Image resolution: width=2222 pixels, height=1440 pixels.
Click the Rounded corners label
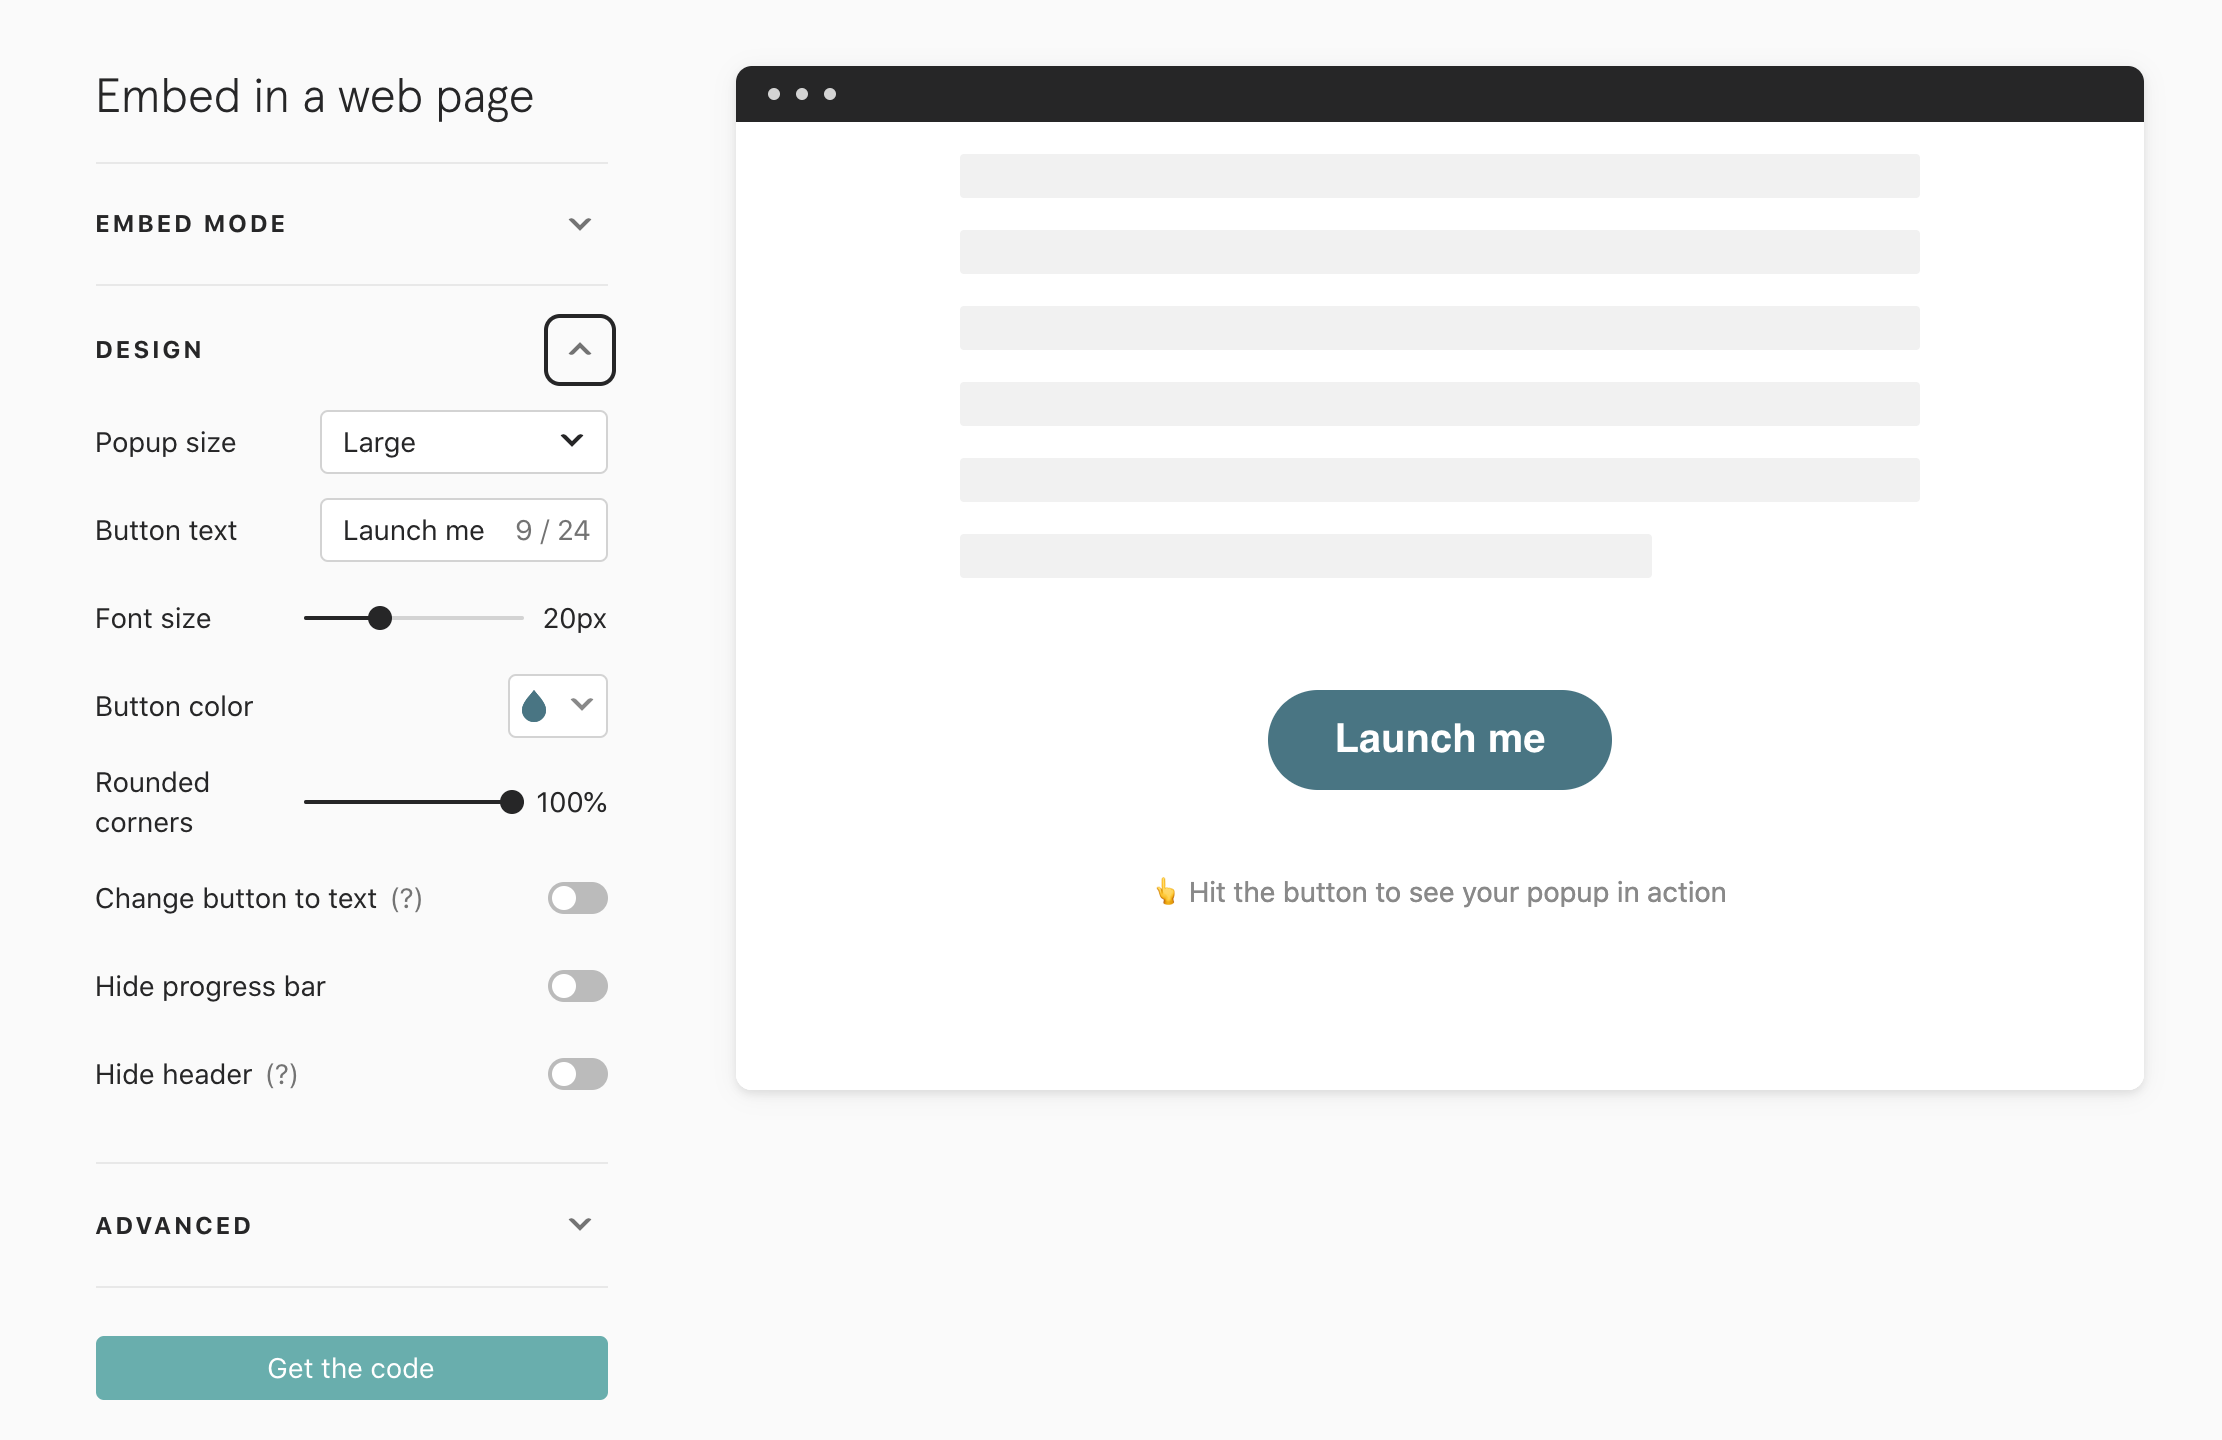[152, 802]
